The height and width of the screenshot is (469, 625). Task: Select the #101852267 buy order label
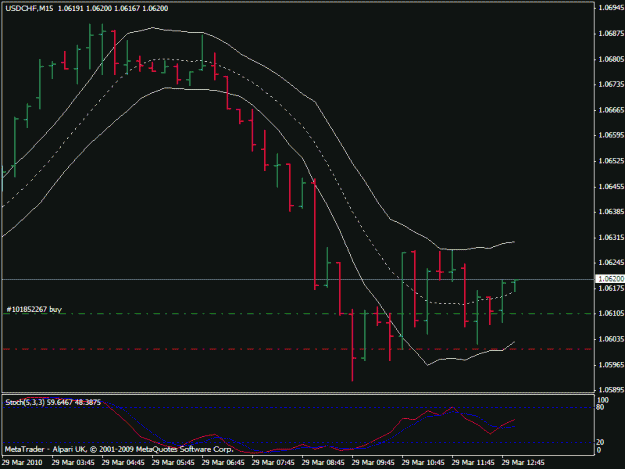pos(34,309)
